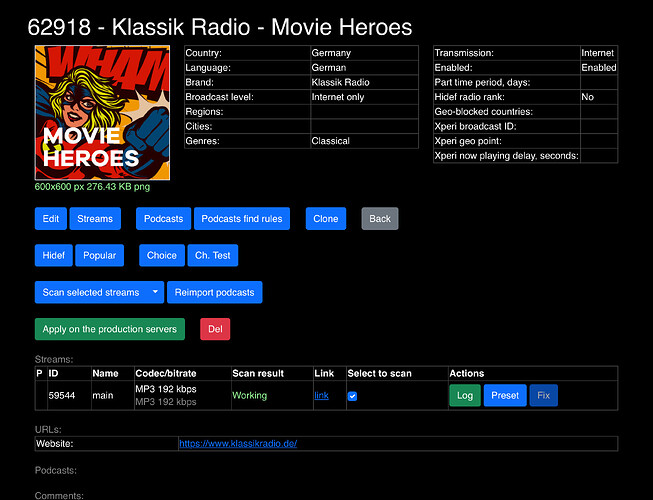
Task: Click the 'Enabled' status value
Action: point(599,68)
